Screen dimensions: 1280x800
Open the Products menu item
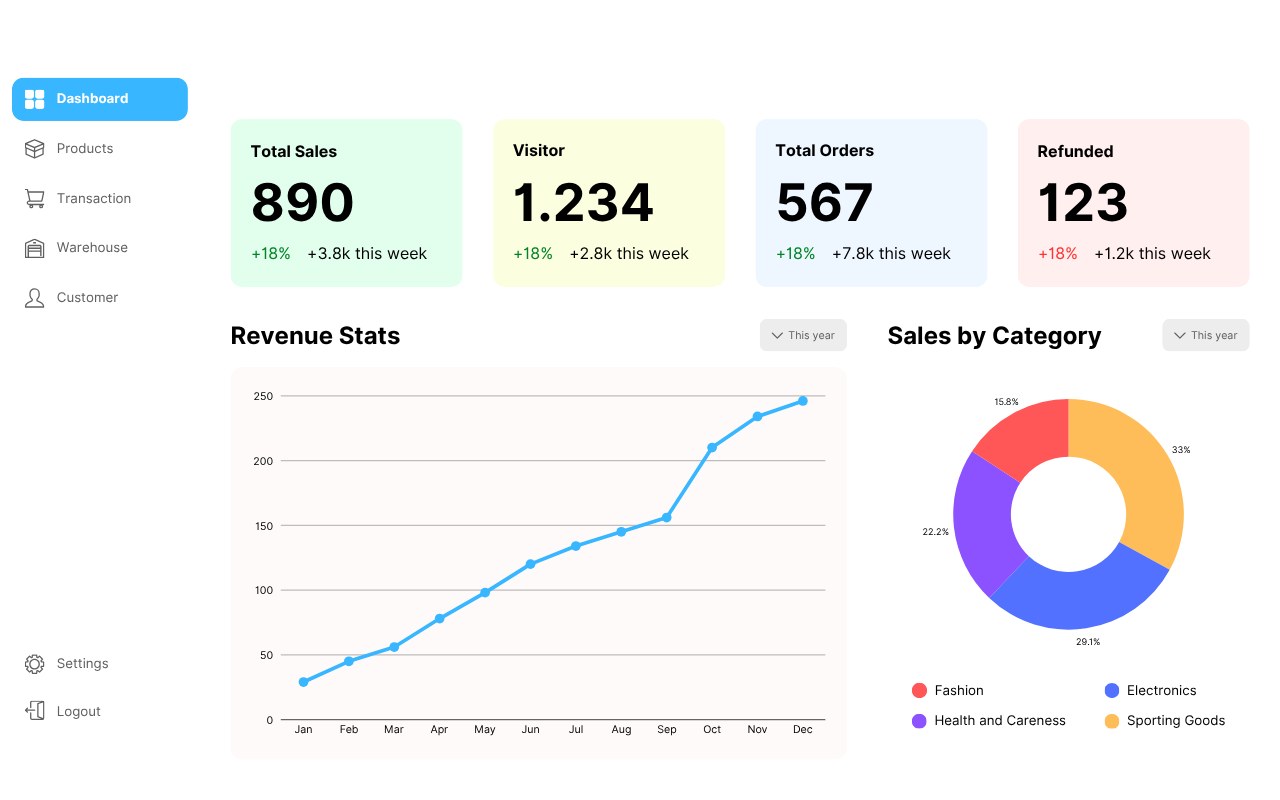(x=85, y=149)
